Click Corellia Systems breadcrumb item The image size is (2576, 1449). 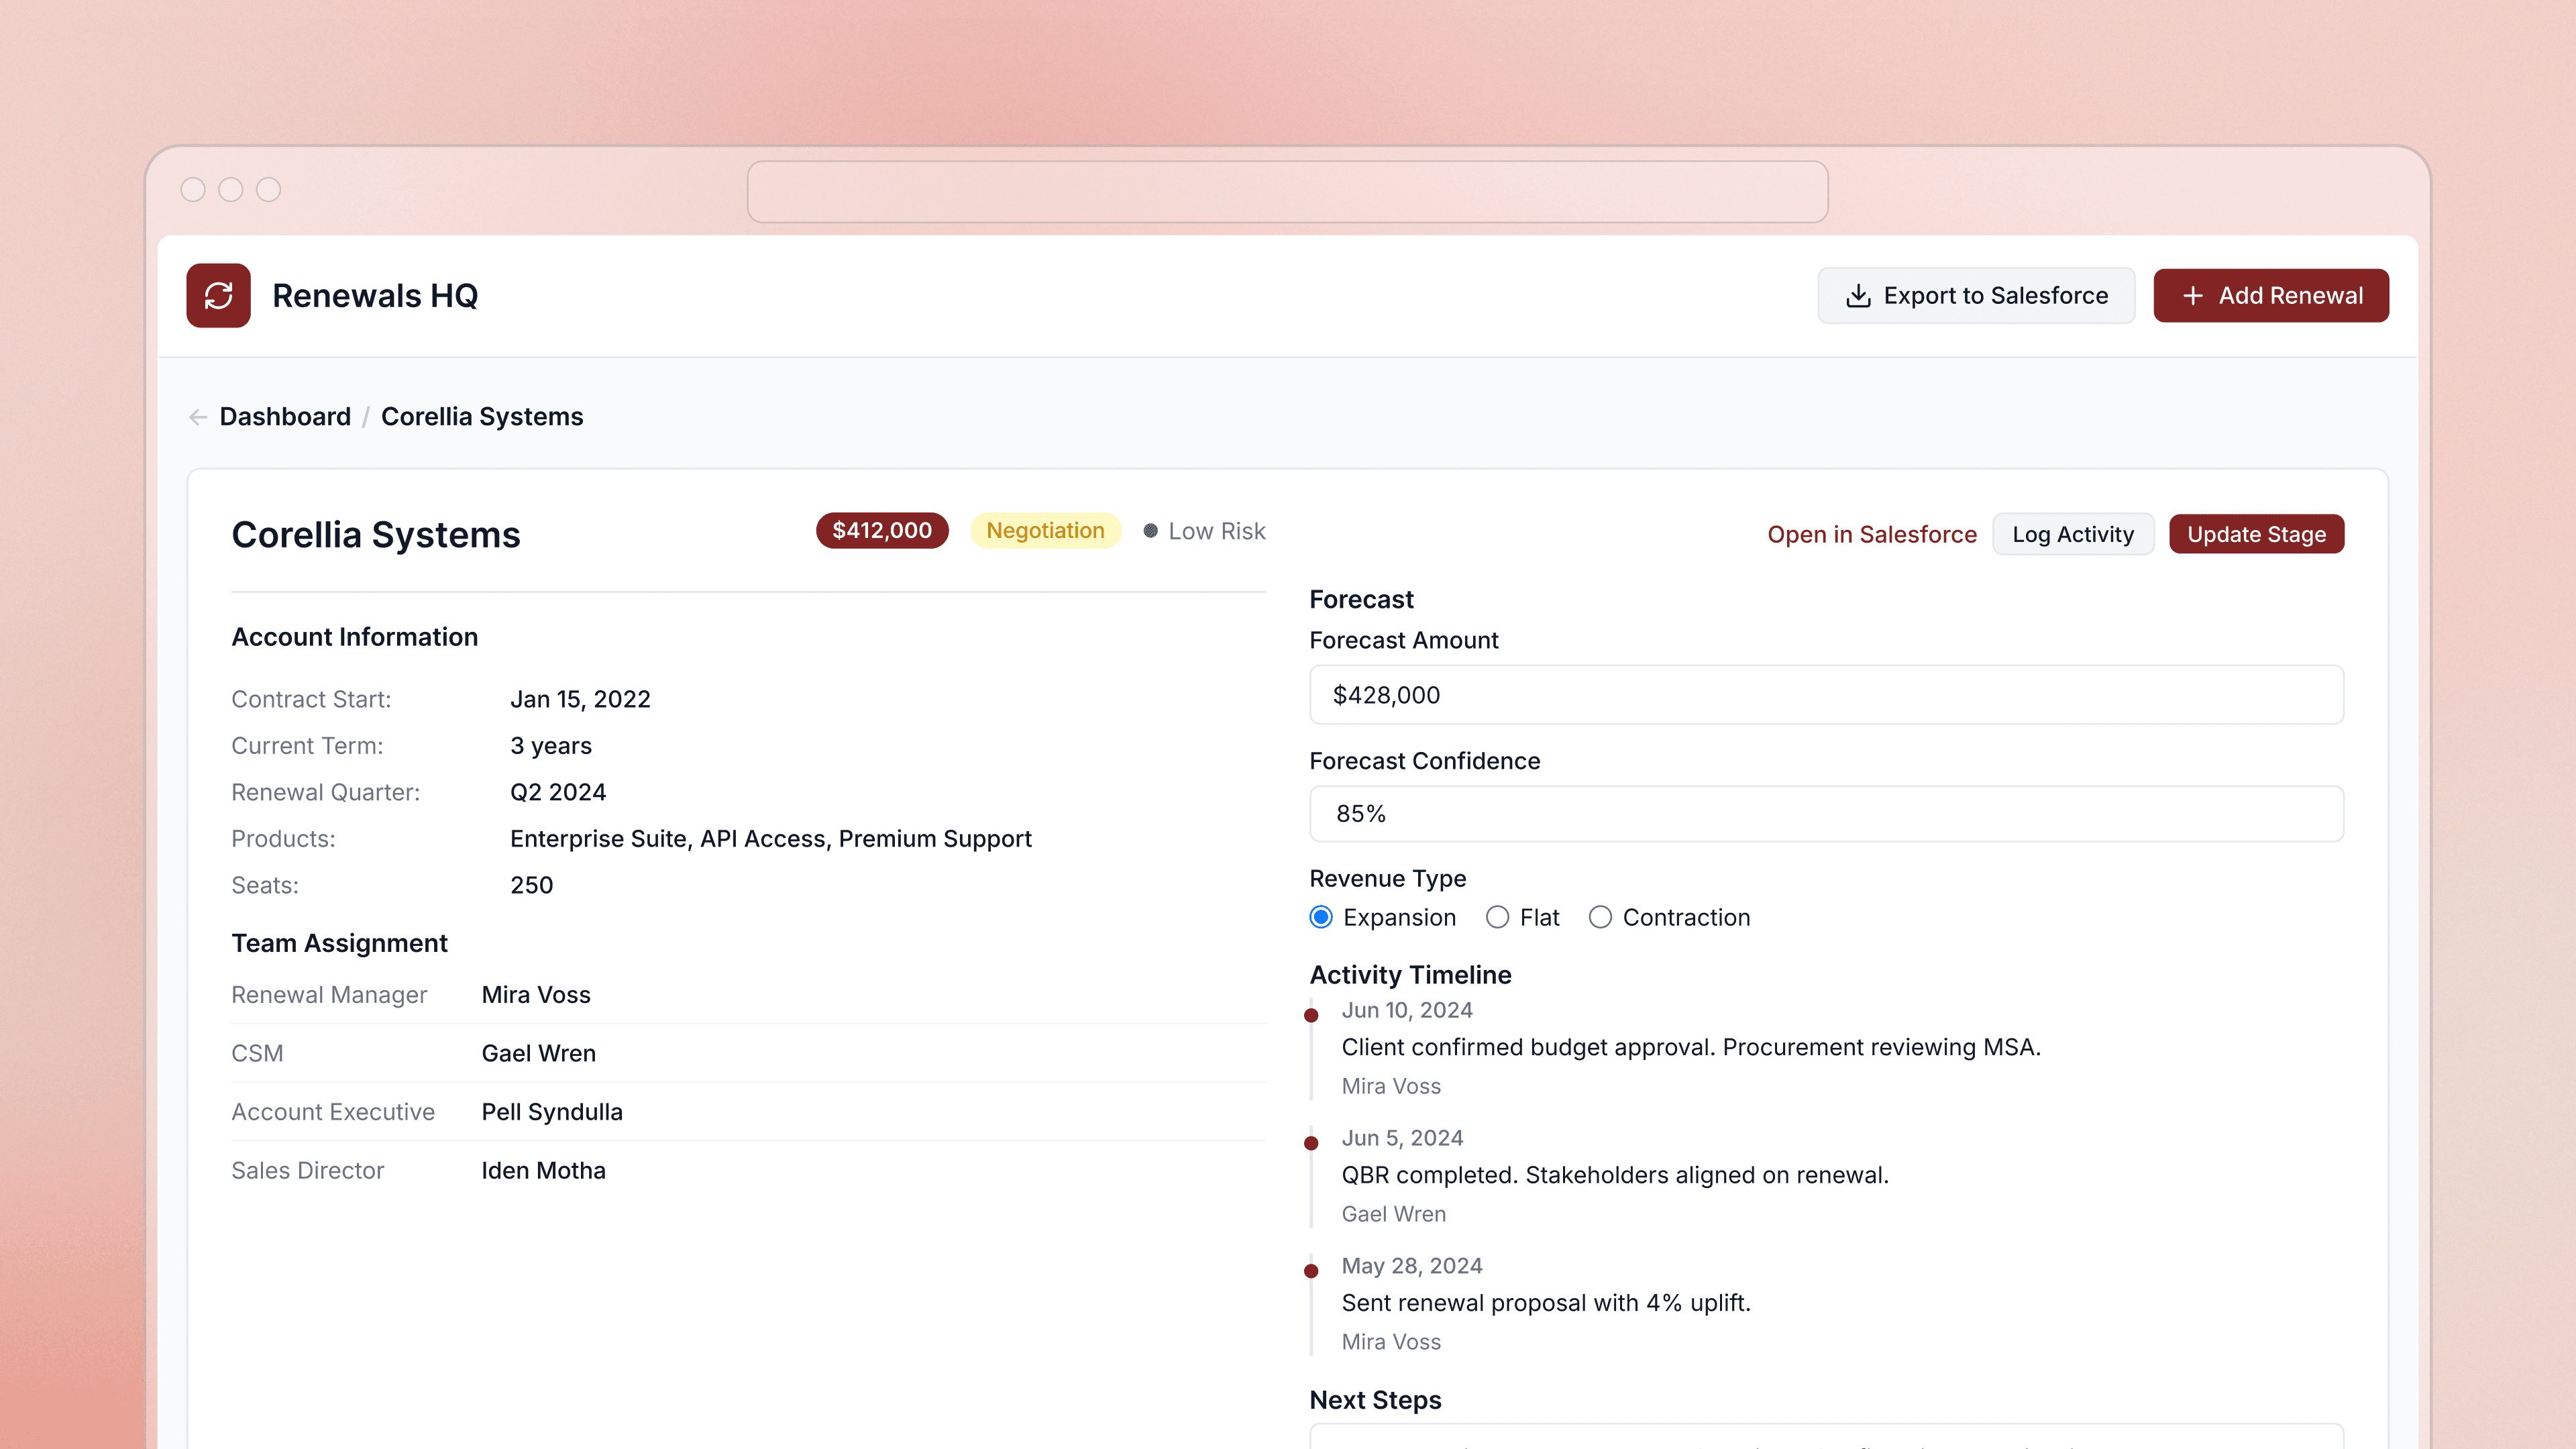(482, 416)
